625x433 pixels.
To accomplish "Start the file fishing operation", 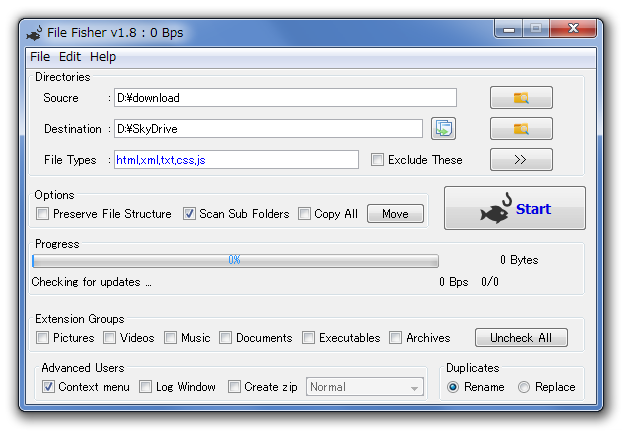I will click(515, 208).
